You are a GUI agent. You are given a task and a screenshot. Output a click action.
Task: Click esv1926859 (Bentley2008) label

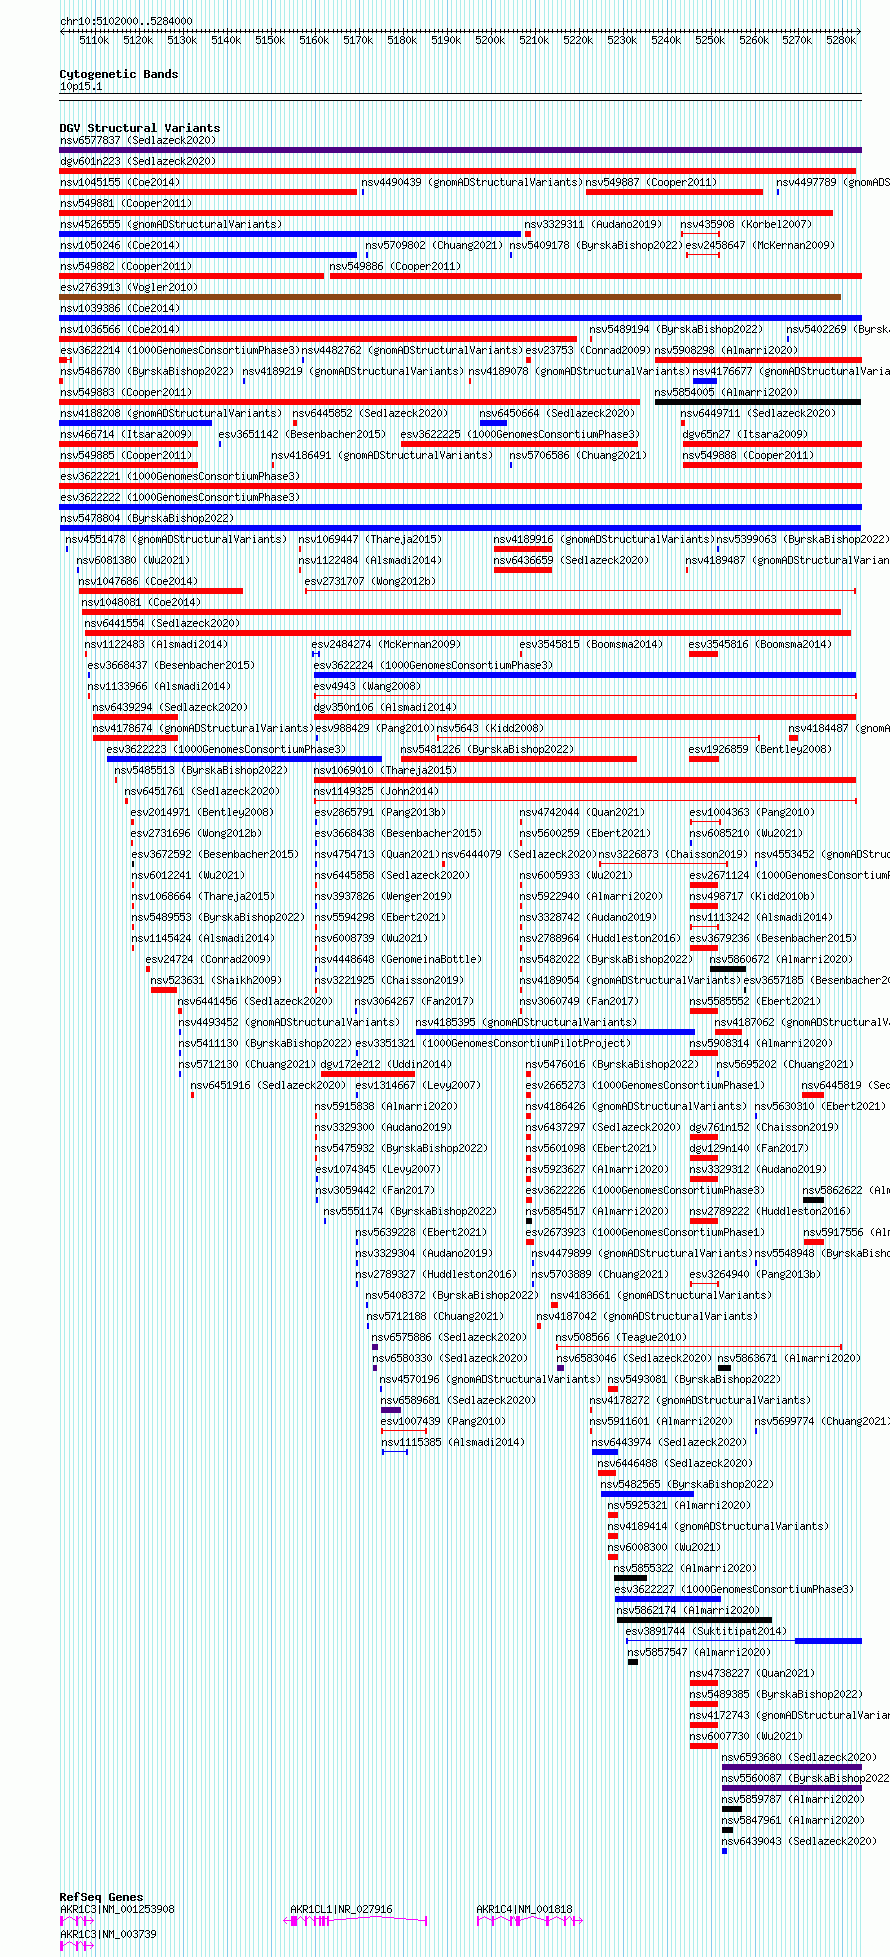pyautogui.click(x=761, y=749)
